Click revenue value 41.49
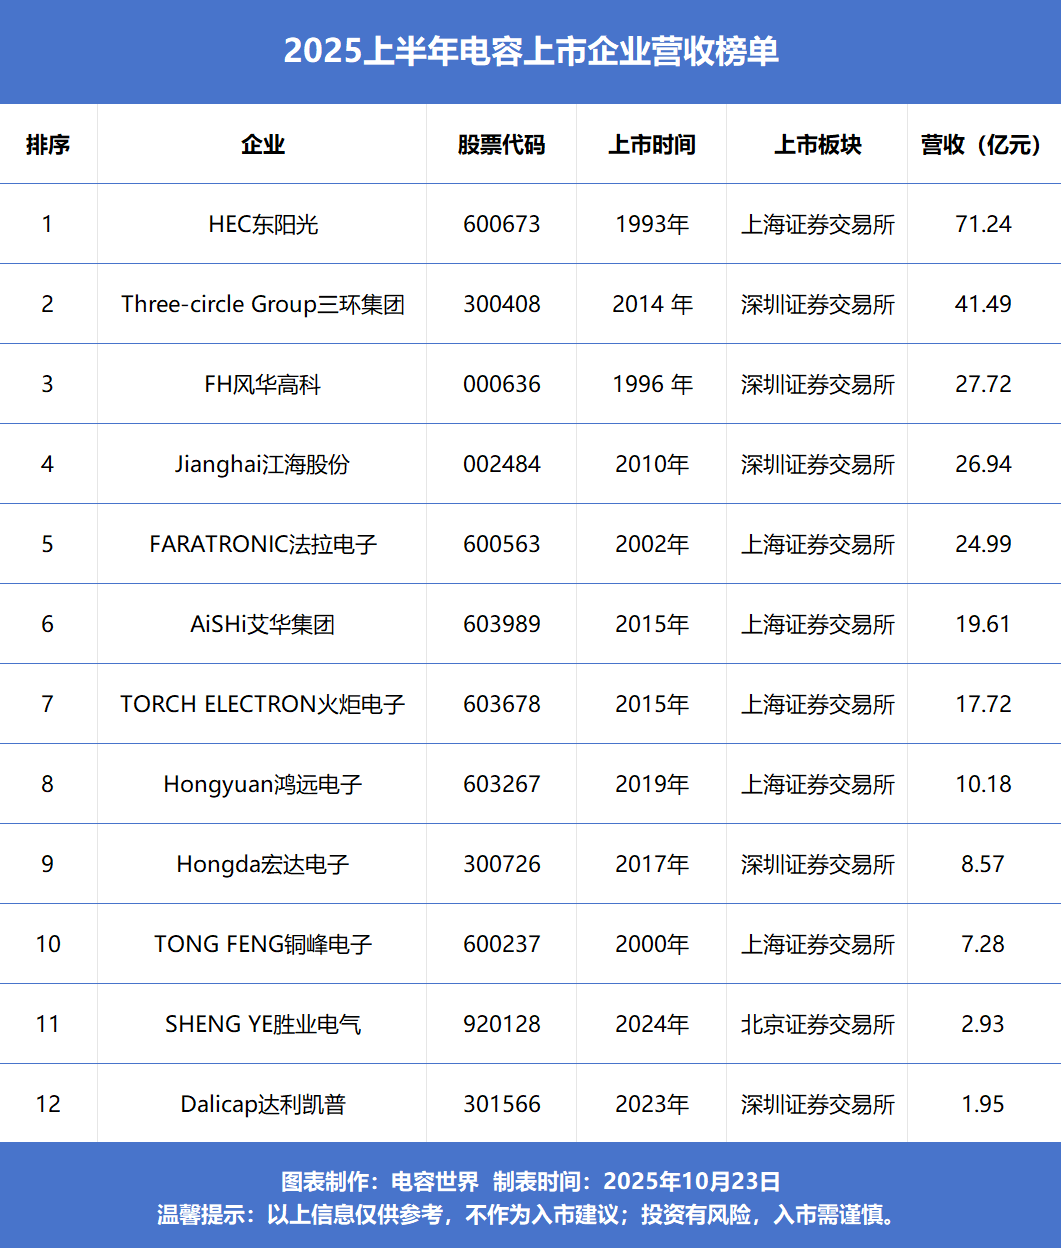The width and height of the screenshot is (1061, 1248). tap(984, 304)
